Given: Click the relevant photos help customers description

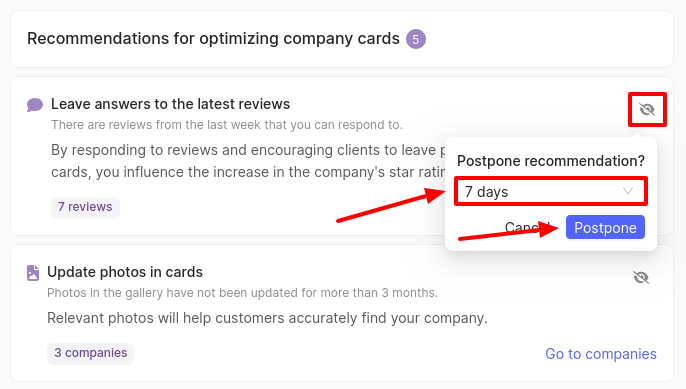Looking at the screenshot, I should [267, 318].
